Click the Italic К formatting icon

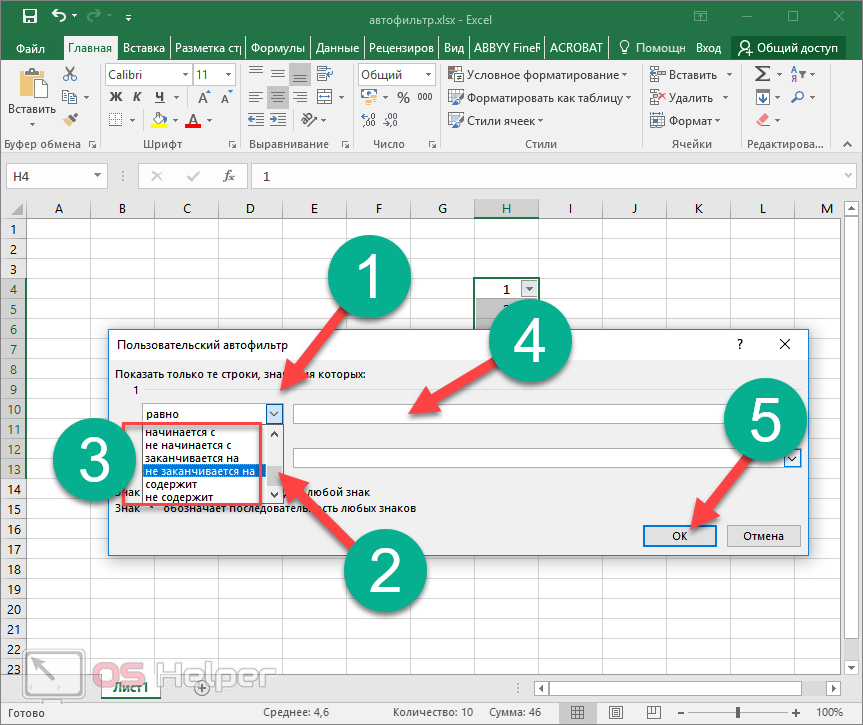point(135,97)
